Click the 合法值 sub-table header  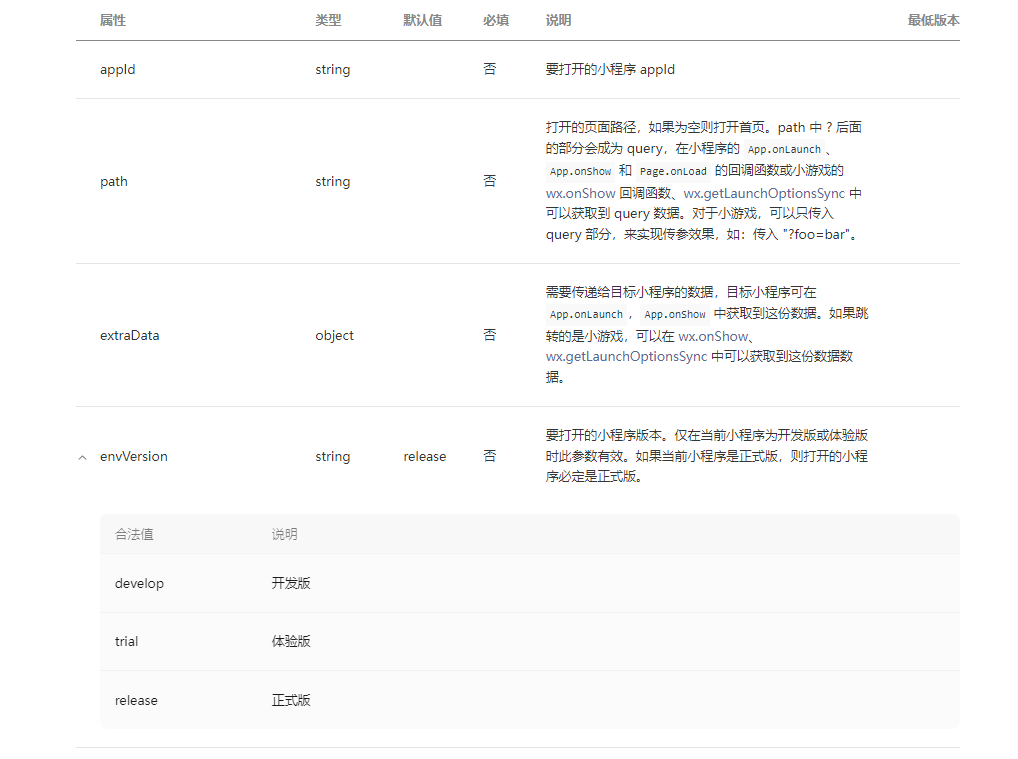134,534
